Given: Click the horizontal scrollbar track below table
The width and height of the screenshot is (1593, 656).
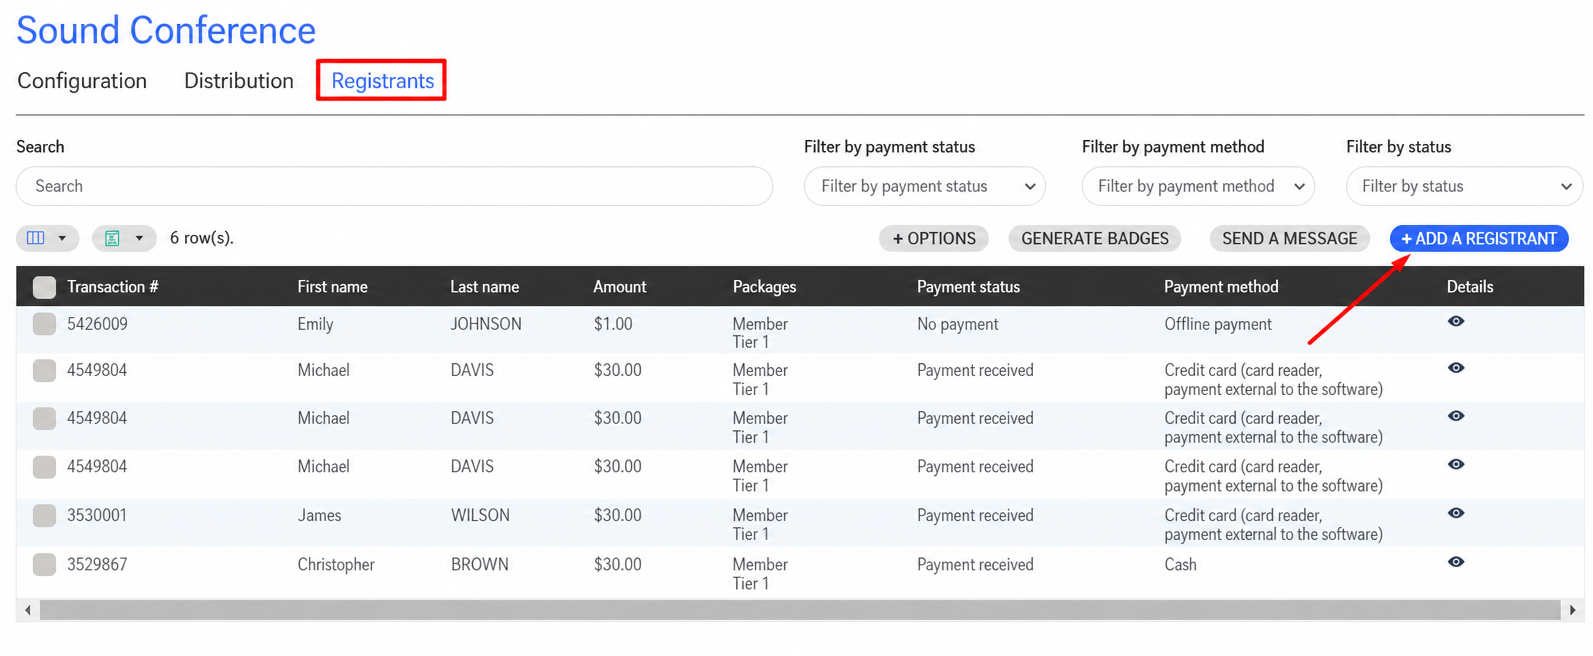Looking at the screenshot, I should (800, 610).
